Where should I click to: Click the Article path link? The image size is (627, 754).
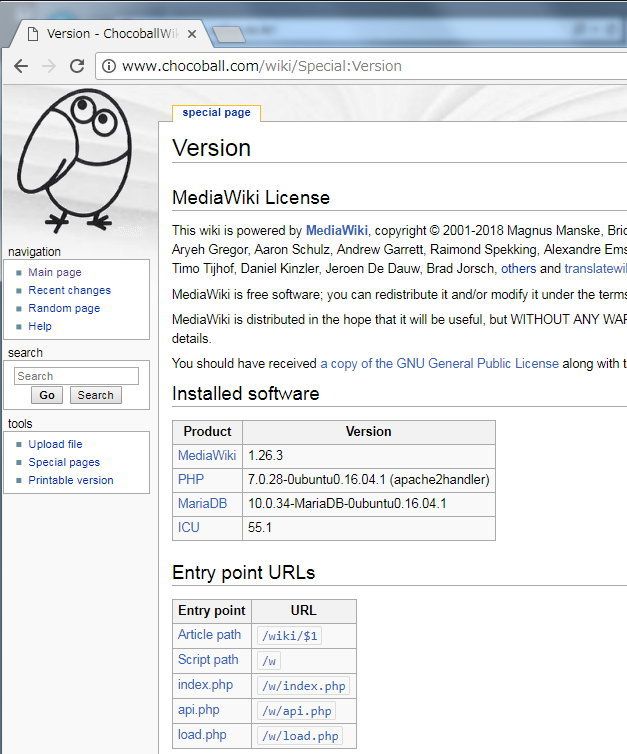[x=209, y=635]
